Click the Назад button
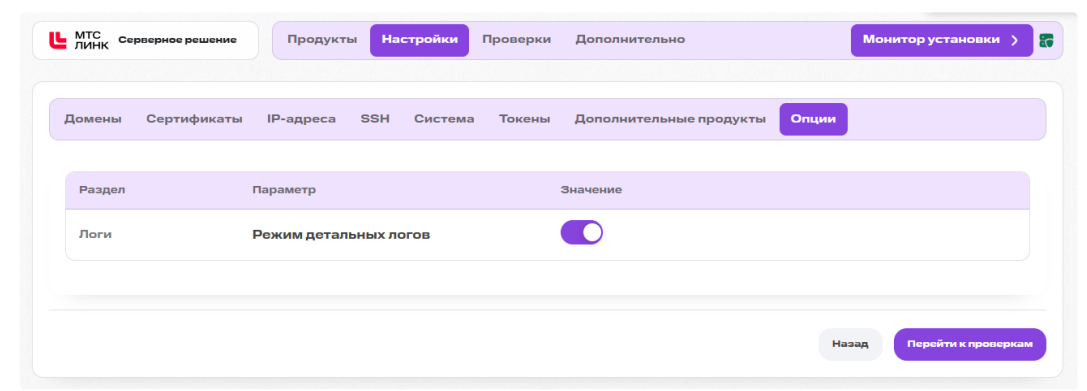The width and height of the screenshot is (1087, 391). [x=851, y=345]
